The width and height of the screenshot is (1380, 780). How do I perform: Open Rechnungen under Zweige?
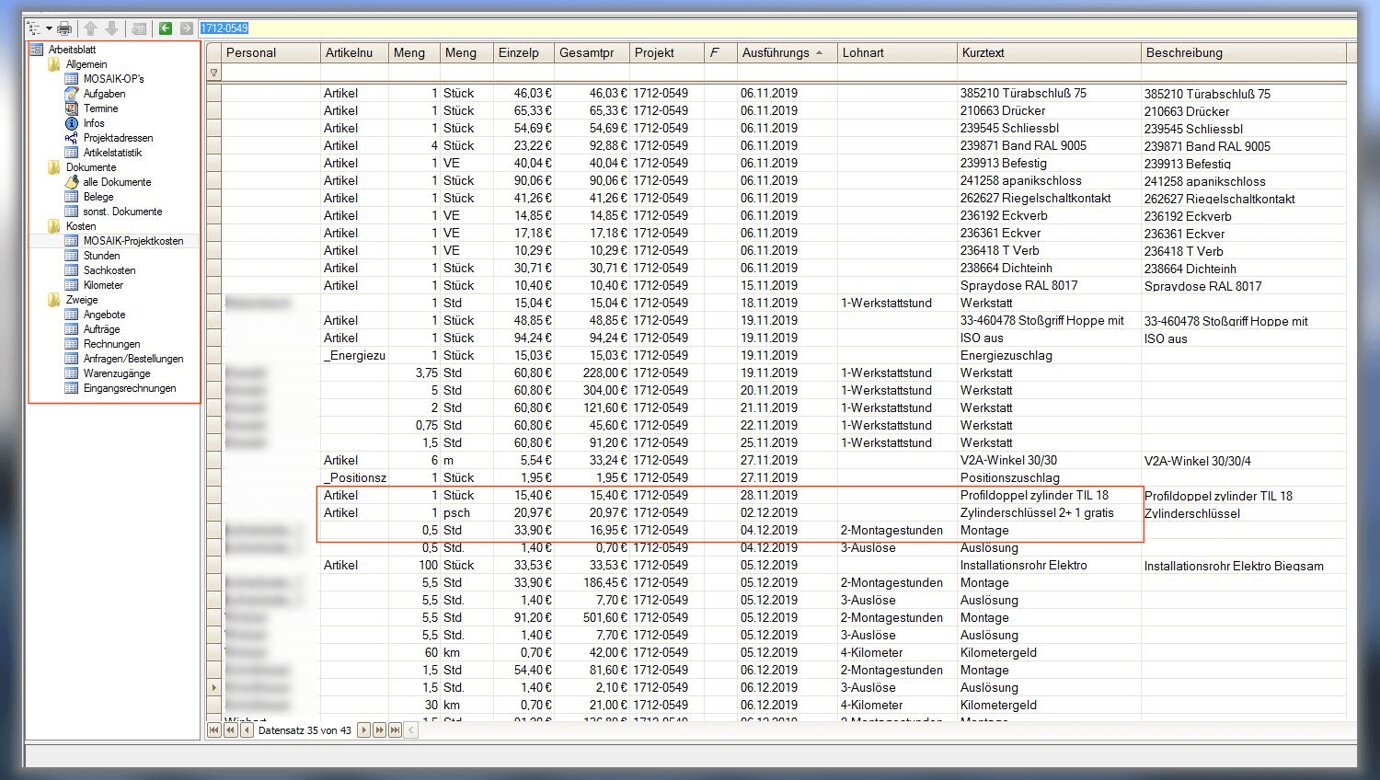point(111,344)
